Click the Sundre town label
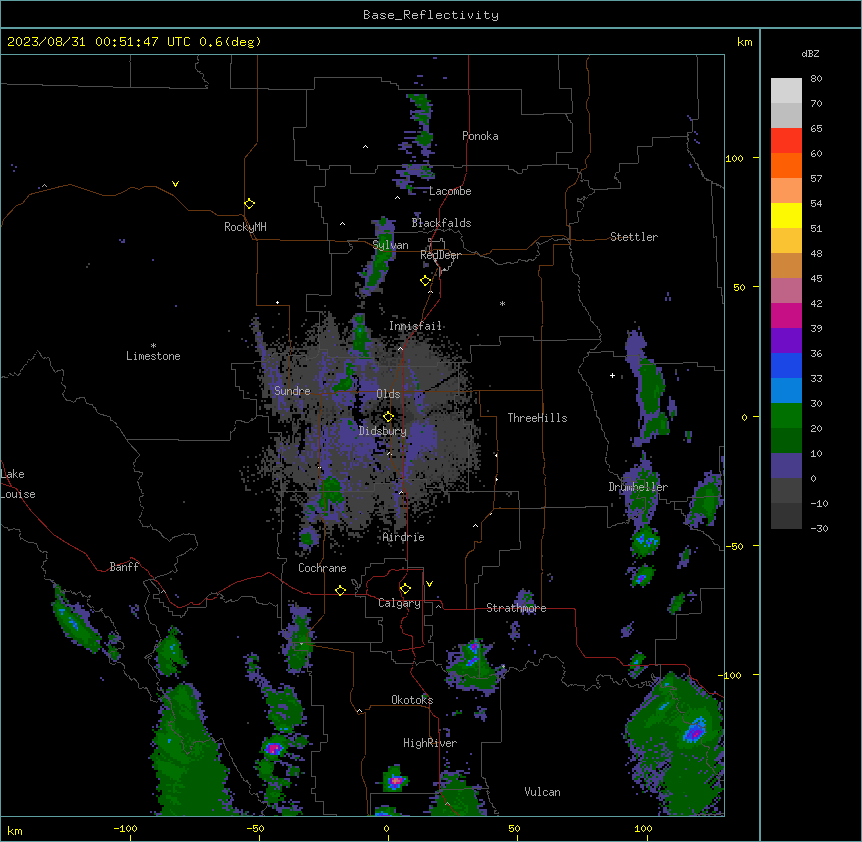 tap(292, 391)
